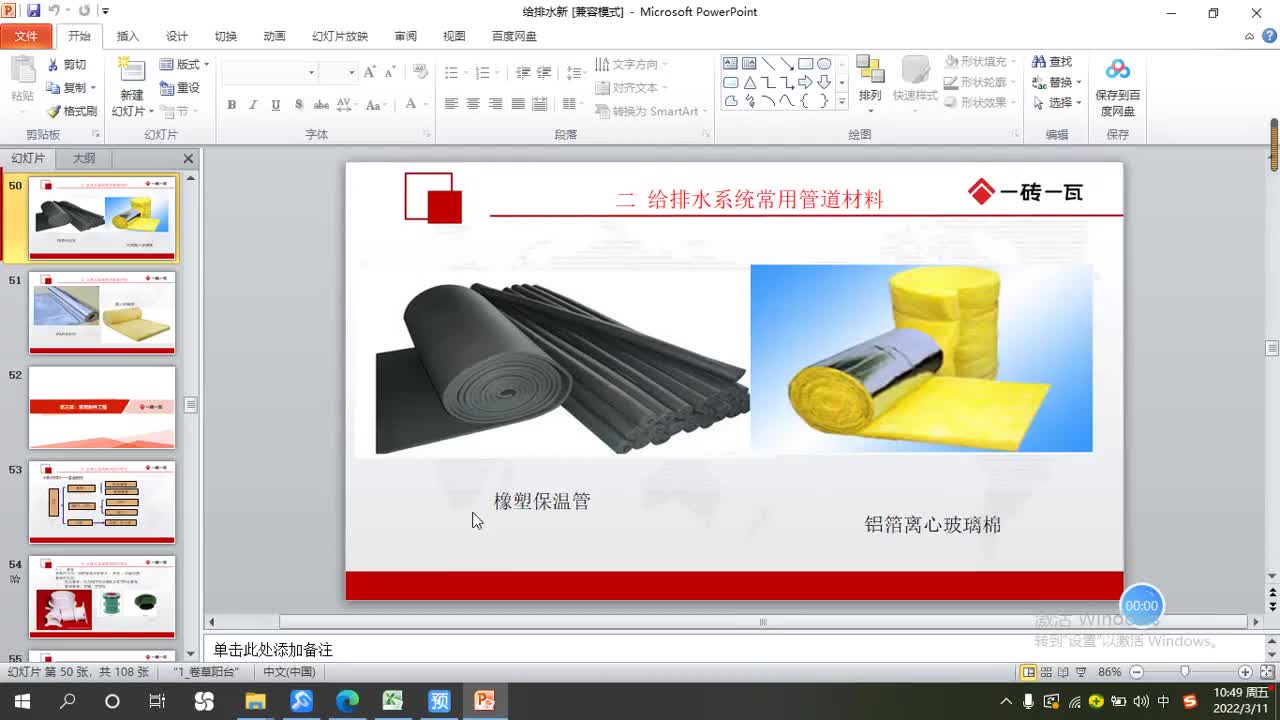Switch to the Outline (大纲) pane tab
This screenshot has height=720, width=1280.
(84, 158)
